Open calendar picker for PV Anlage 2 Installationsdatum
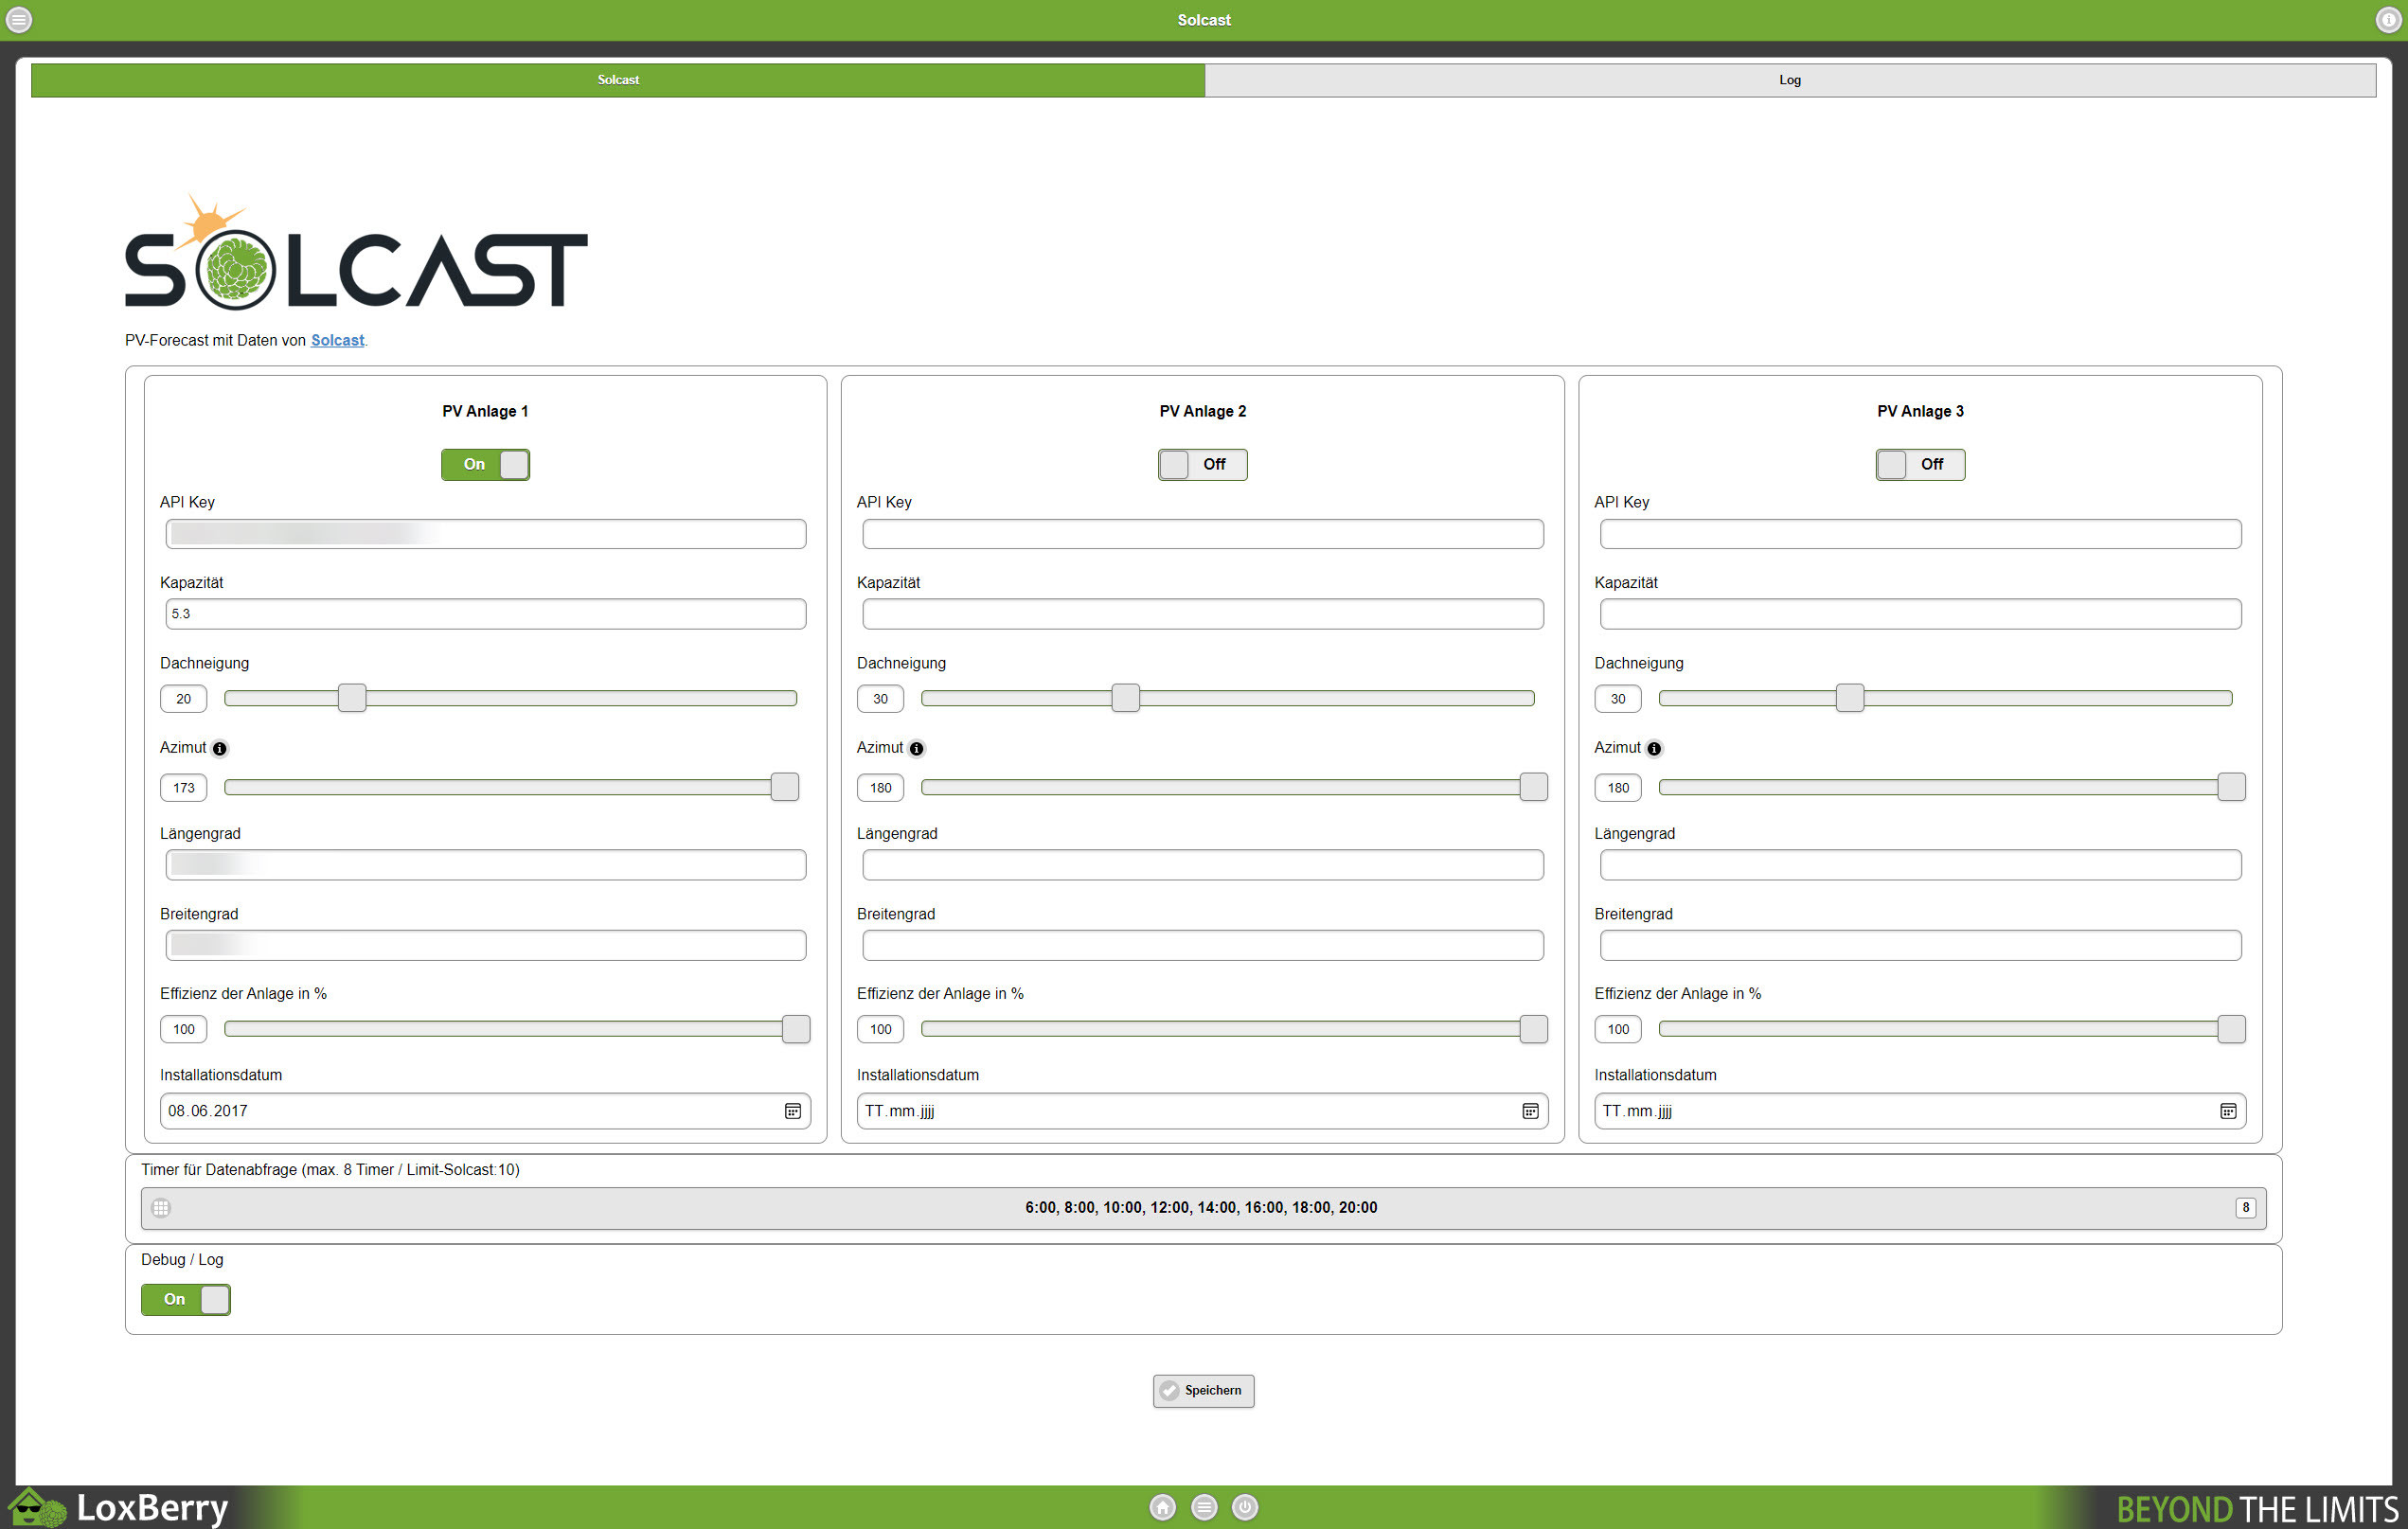 (1530, 1111)
